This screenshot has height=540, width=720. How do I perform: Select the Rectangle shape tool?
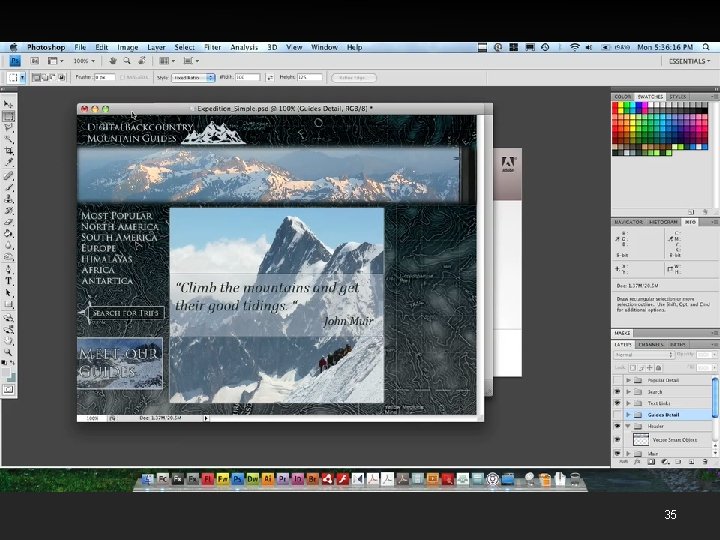point(8,304)
